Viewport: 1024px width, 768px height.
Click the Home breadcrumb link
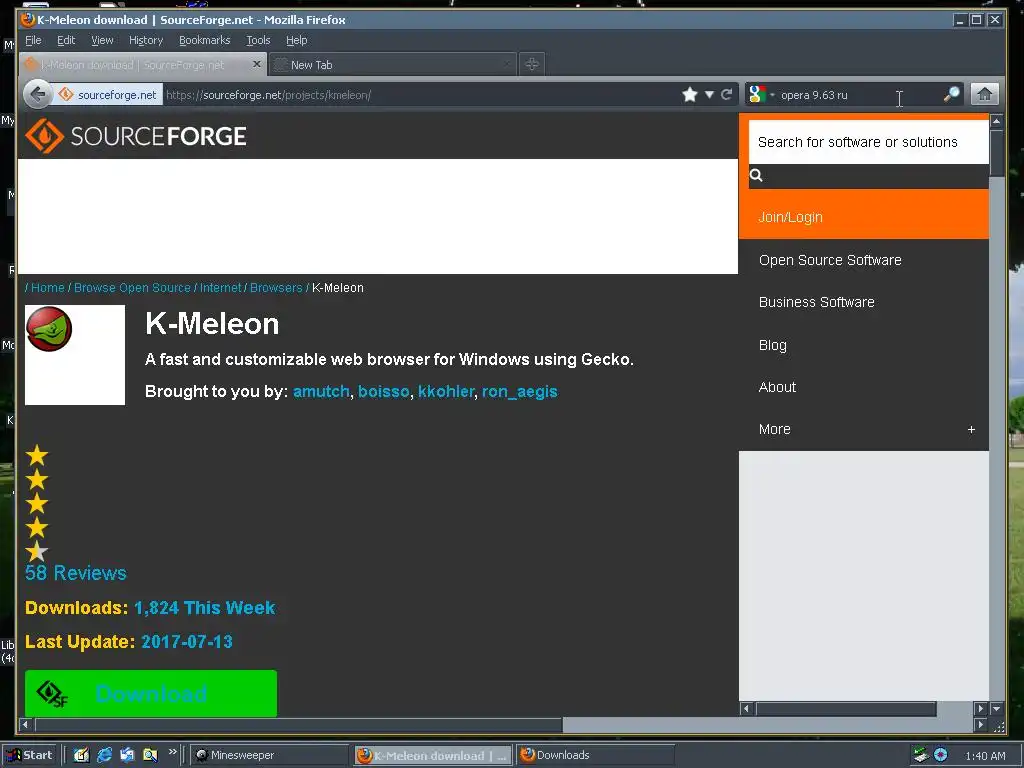tap(48, 287)
